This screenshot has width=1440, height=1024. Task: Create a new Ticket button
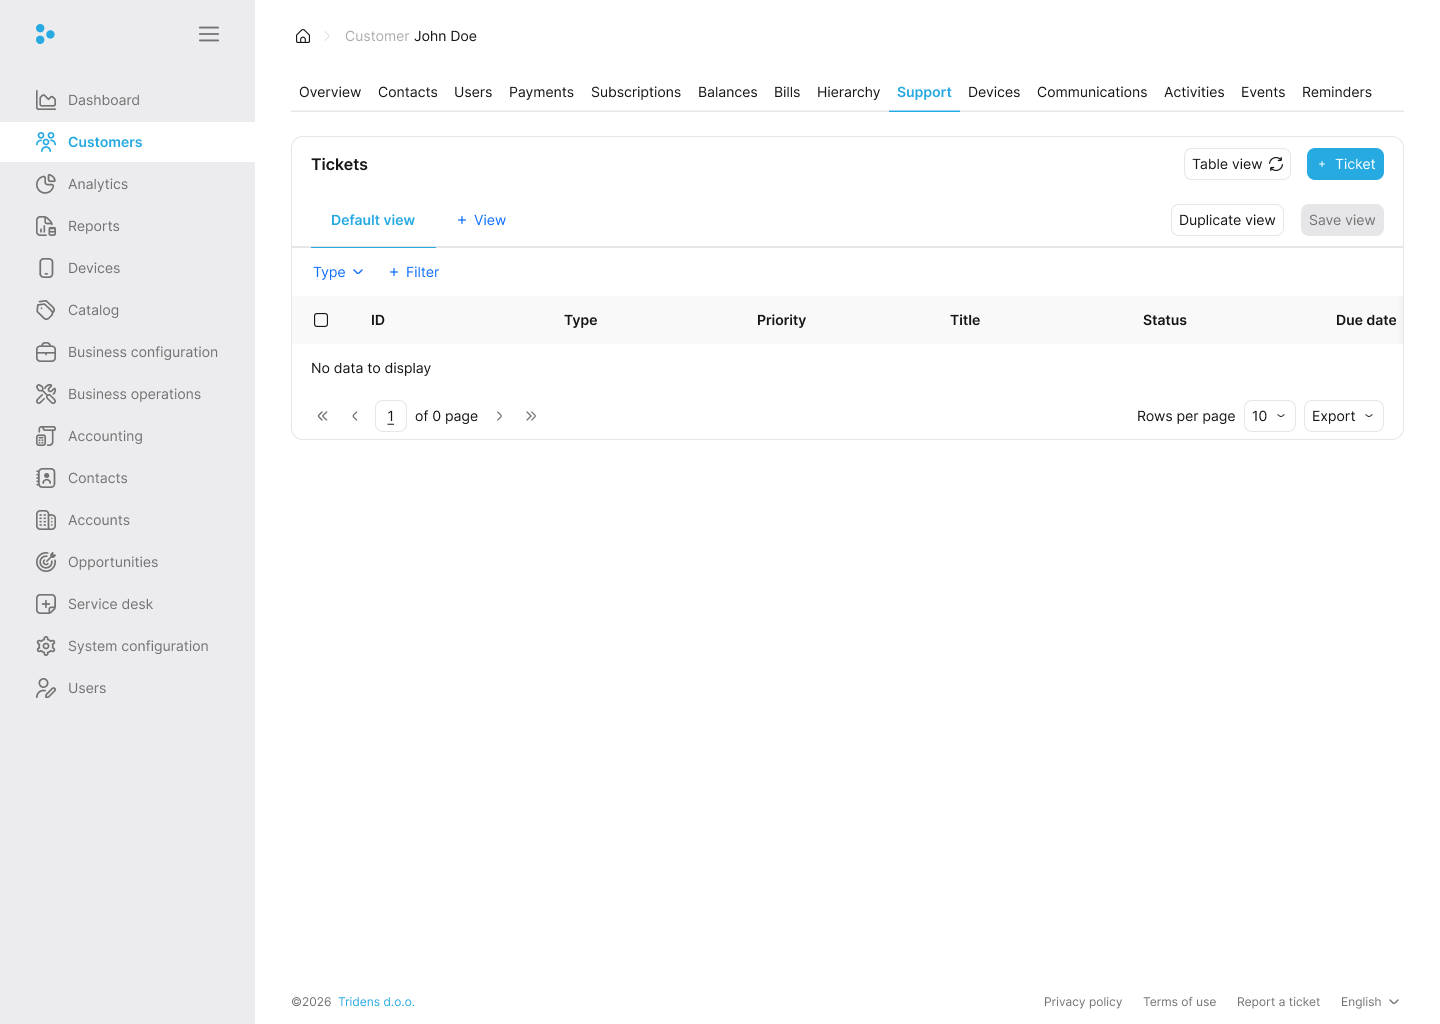1345,164
